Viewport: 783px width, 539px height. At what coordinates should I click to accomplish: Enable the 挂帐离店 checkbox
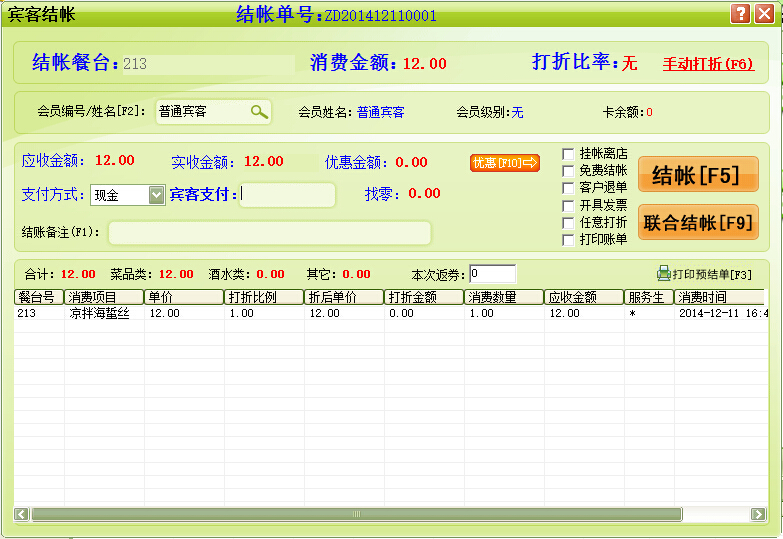pos(568,154)
